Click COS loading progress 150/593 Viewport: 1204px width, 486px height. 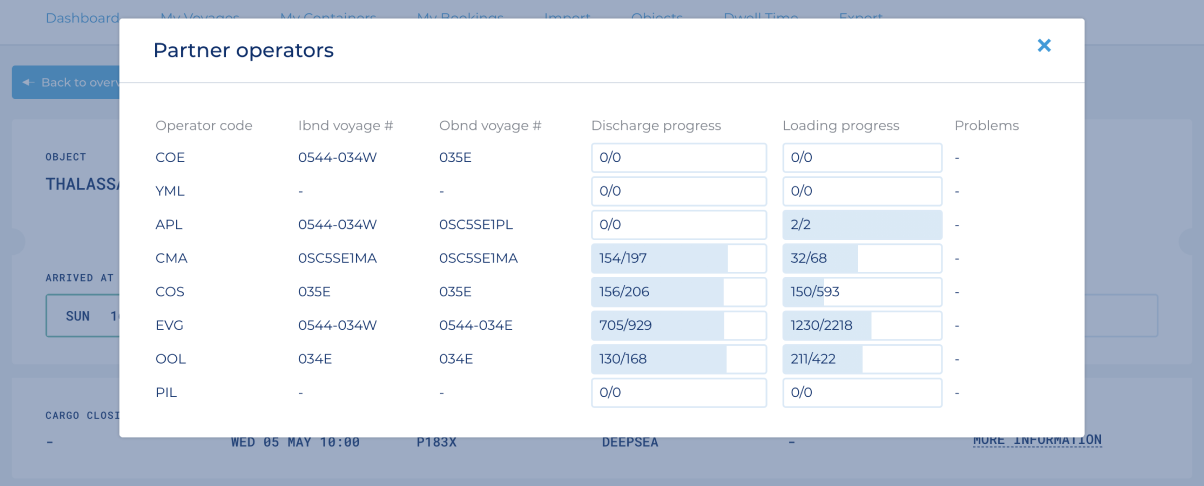(x=862, y=292)
